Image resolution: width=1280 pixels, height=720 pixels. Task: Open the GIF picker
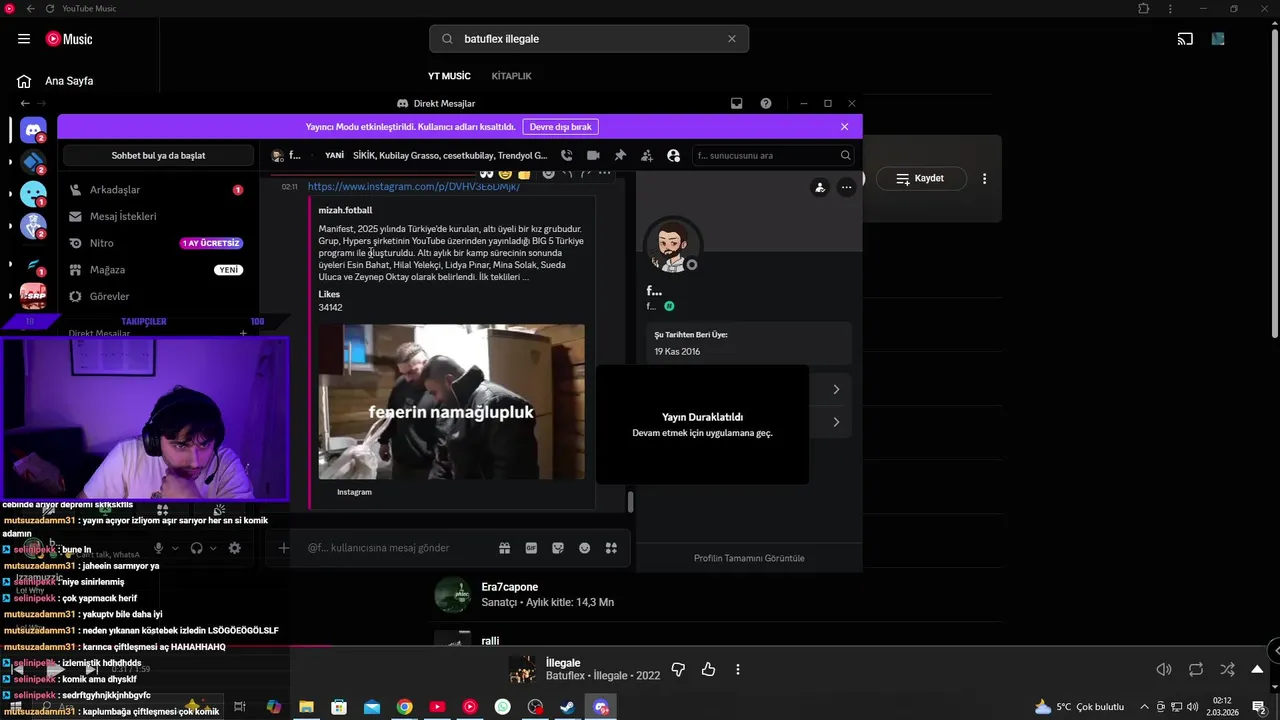pos(531,548)
